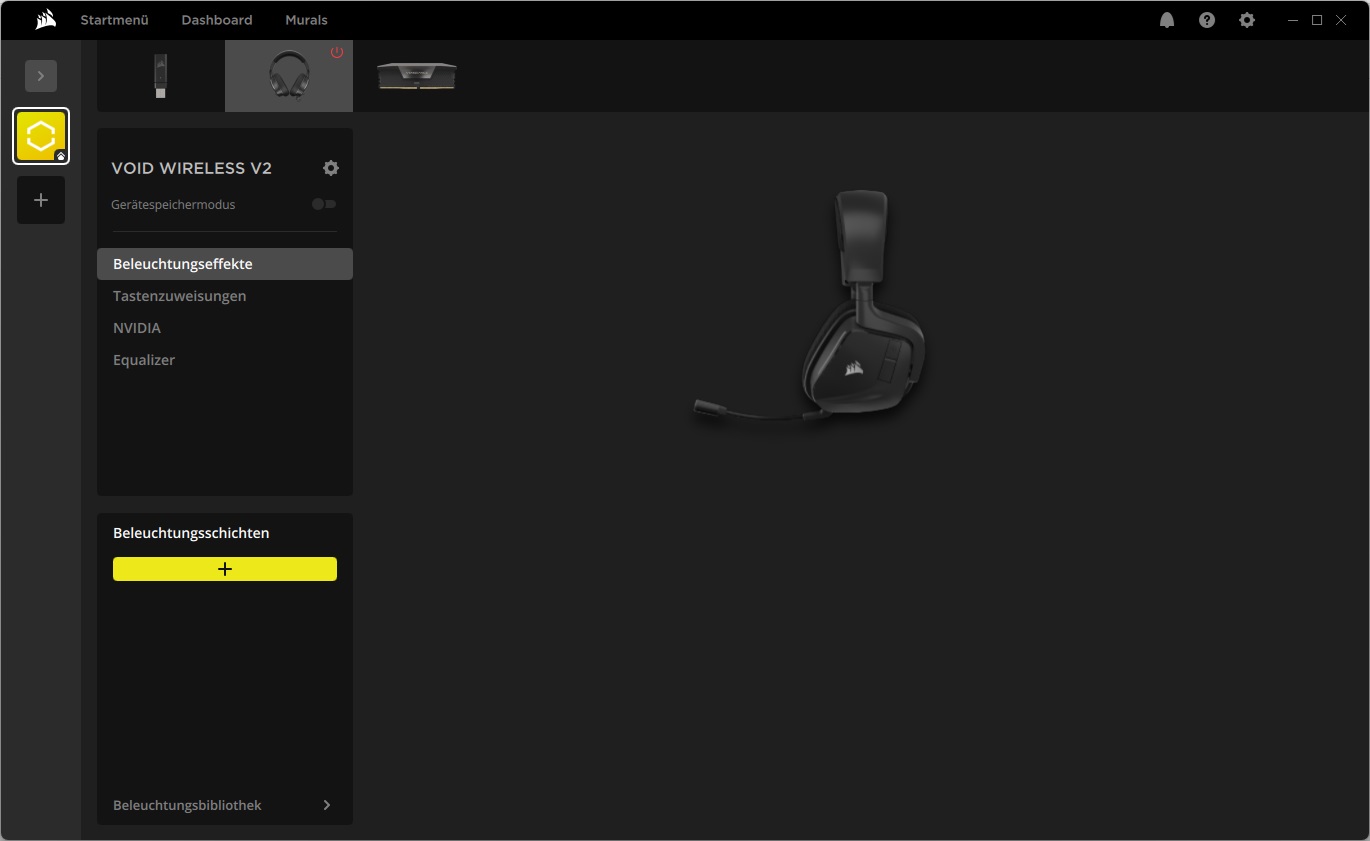Add a new lighting layer with yellow button
Viewport: 1370px width, 841px height.
(225, 569)
